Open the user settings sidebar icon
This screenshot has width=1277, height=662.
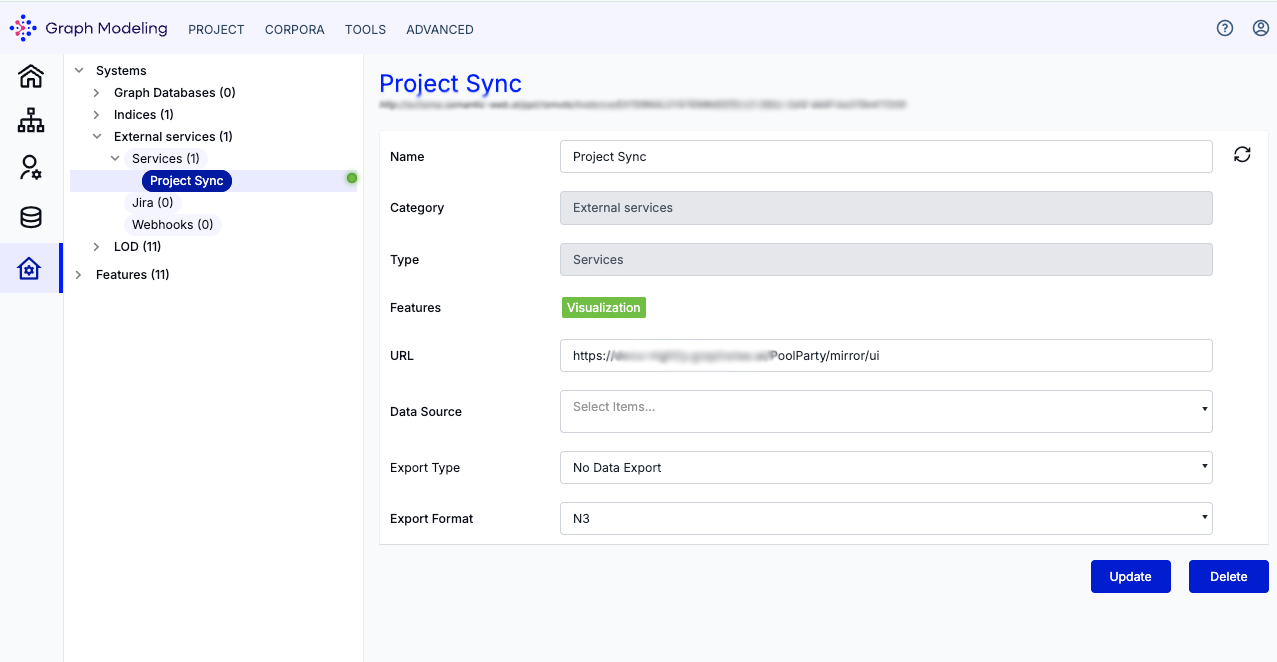click(31, 167)
